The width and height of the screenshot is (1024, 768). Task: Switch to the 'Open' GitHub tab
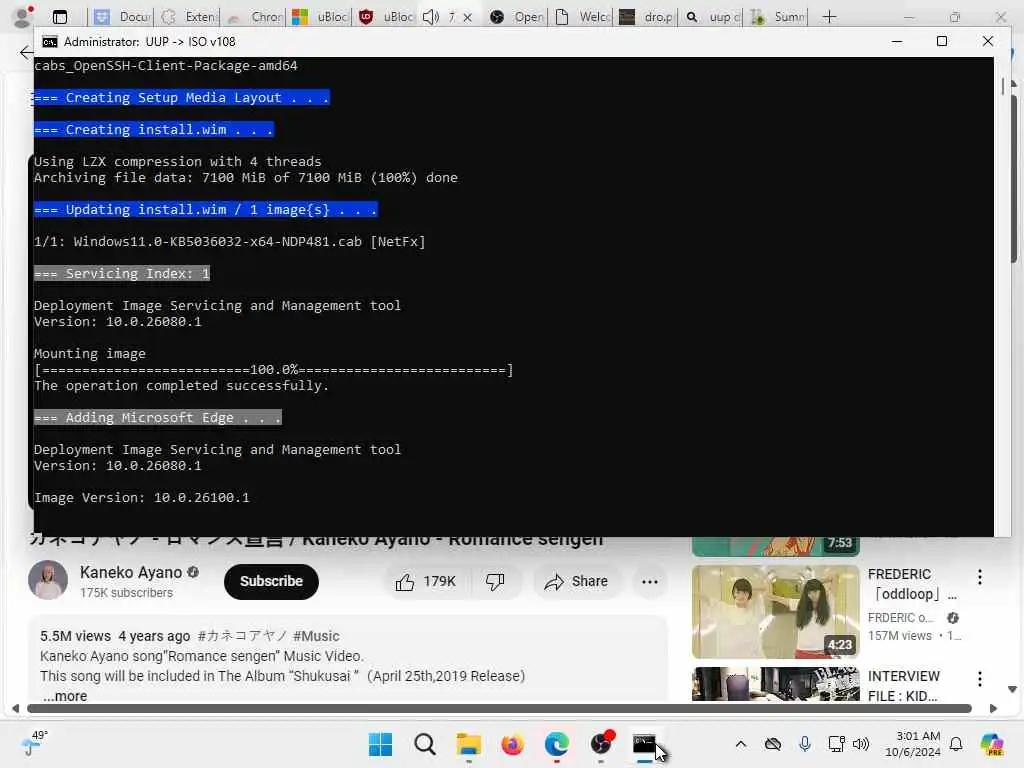[517, 17]
